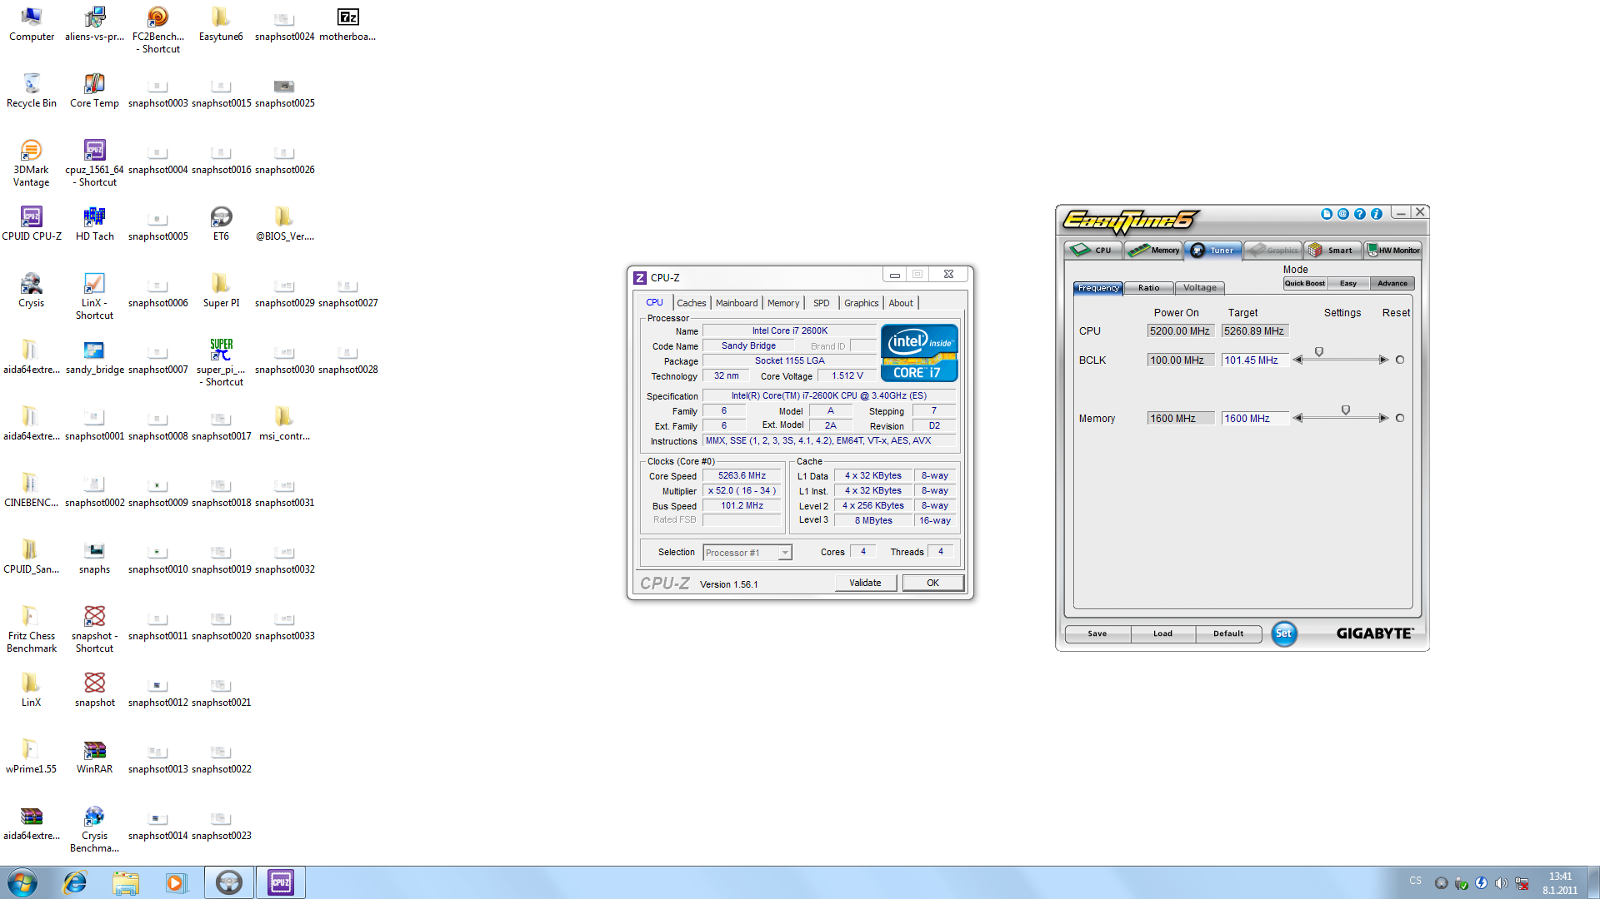This screenshot has width=1600, height=899.
Task: Click the Default button in EasyTune6
Action: [1228, 634]
